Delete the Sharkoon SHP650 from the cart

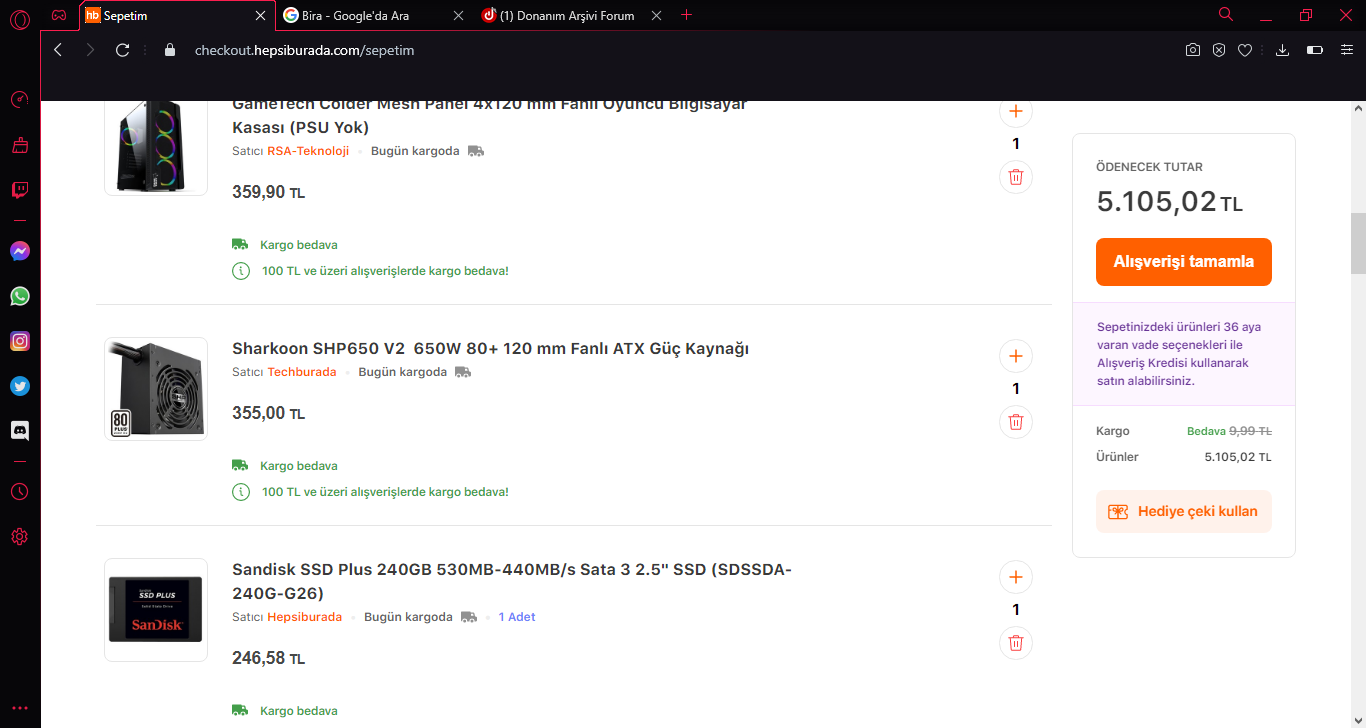click(1016, 422)
